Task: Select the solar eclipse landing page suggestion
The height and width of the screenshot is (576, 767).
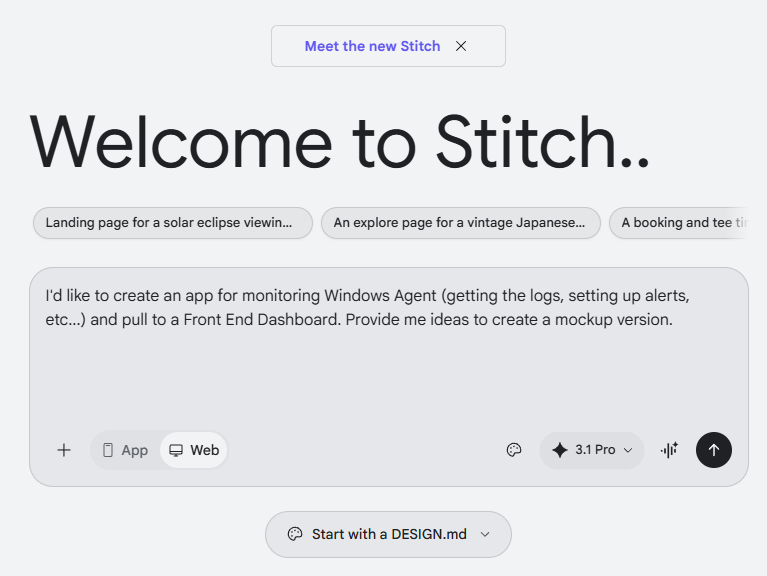Action: tap(173, 223)
